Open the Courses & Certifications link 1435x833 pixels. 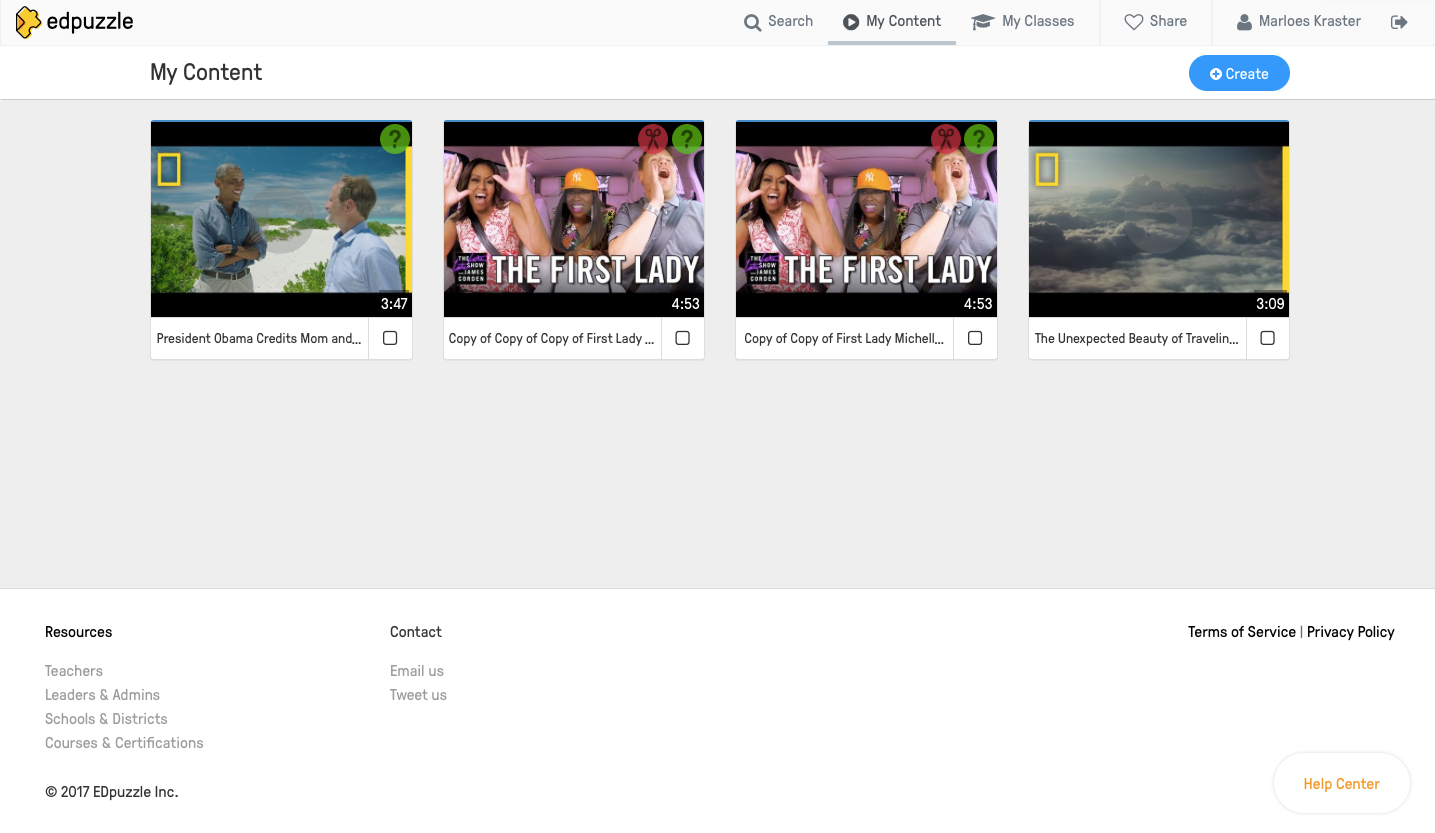coord(124,743)
